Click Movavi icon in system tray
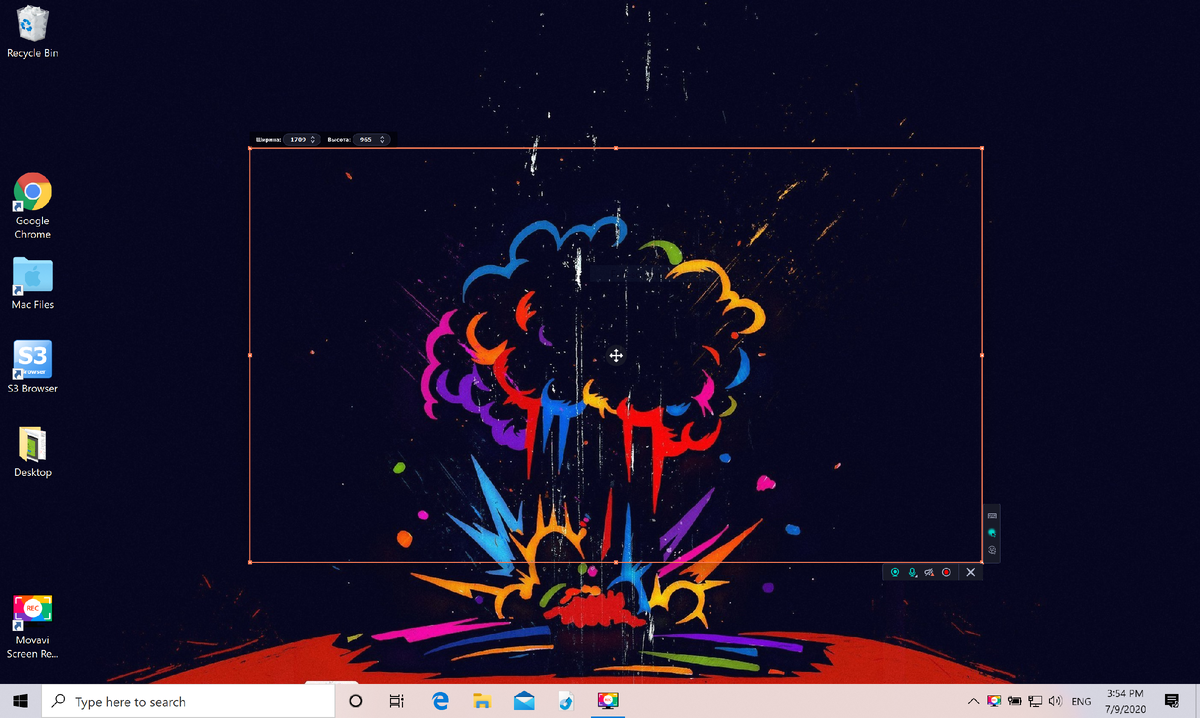The height and width of the screenshot is (718, 1200). pyautogui.click(x=994, y=702)
